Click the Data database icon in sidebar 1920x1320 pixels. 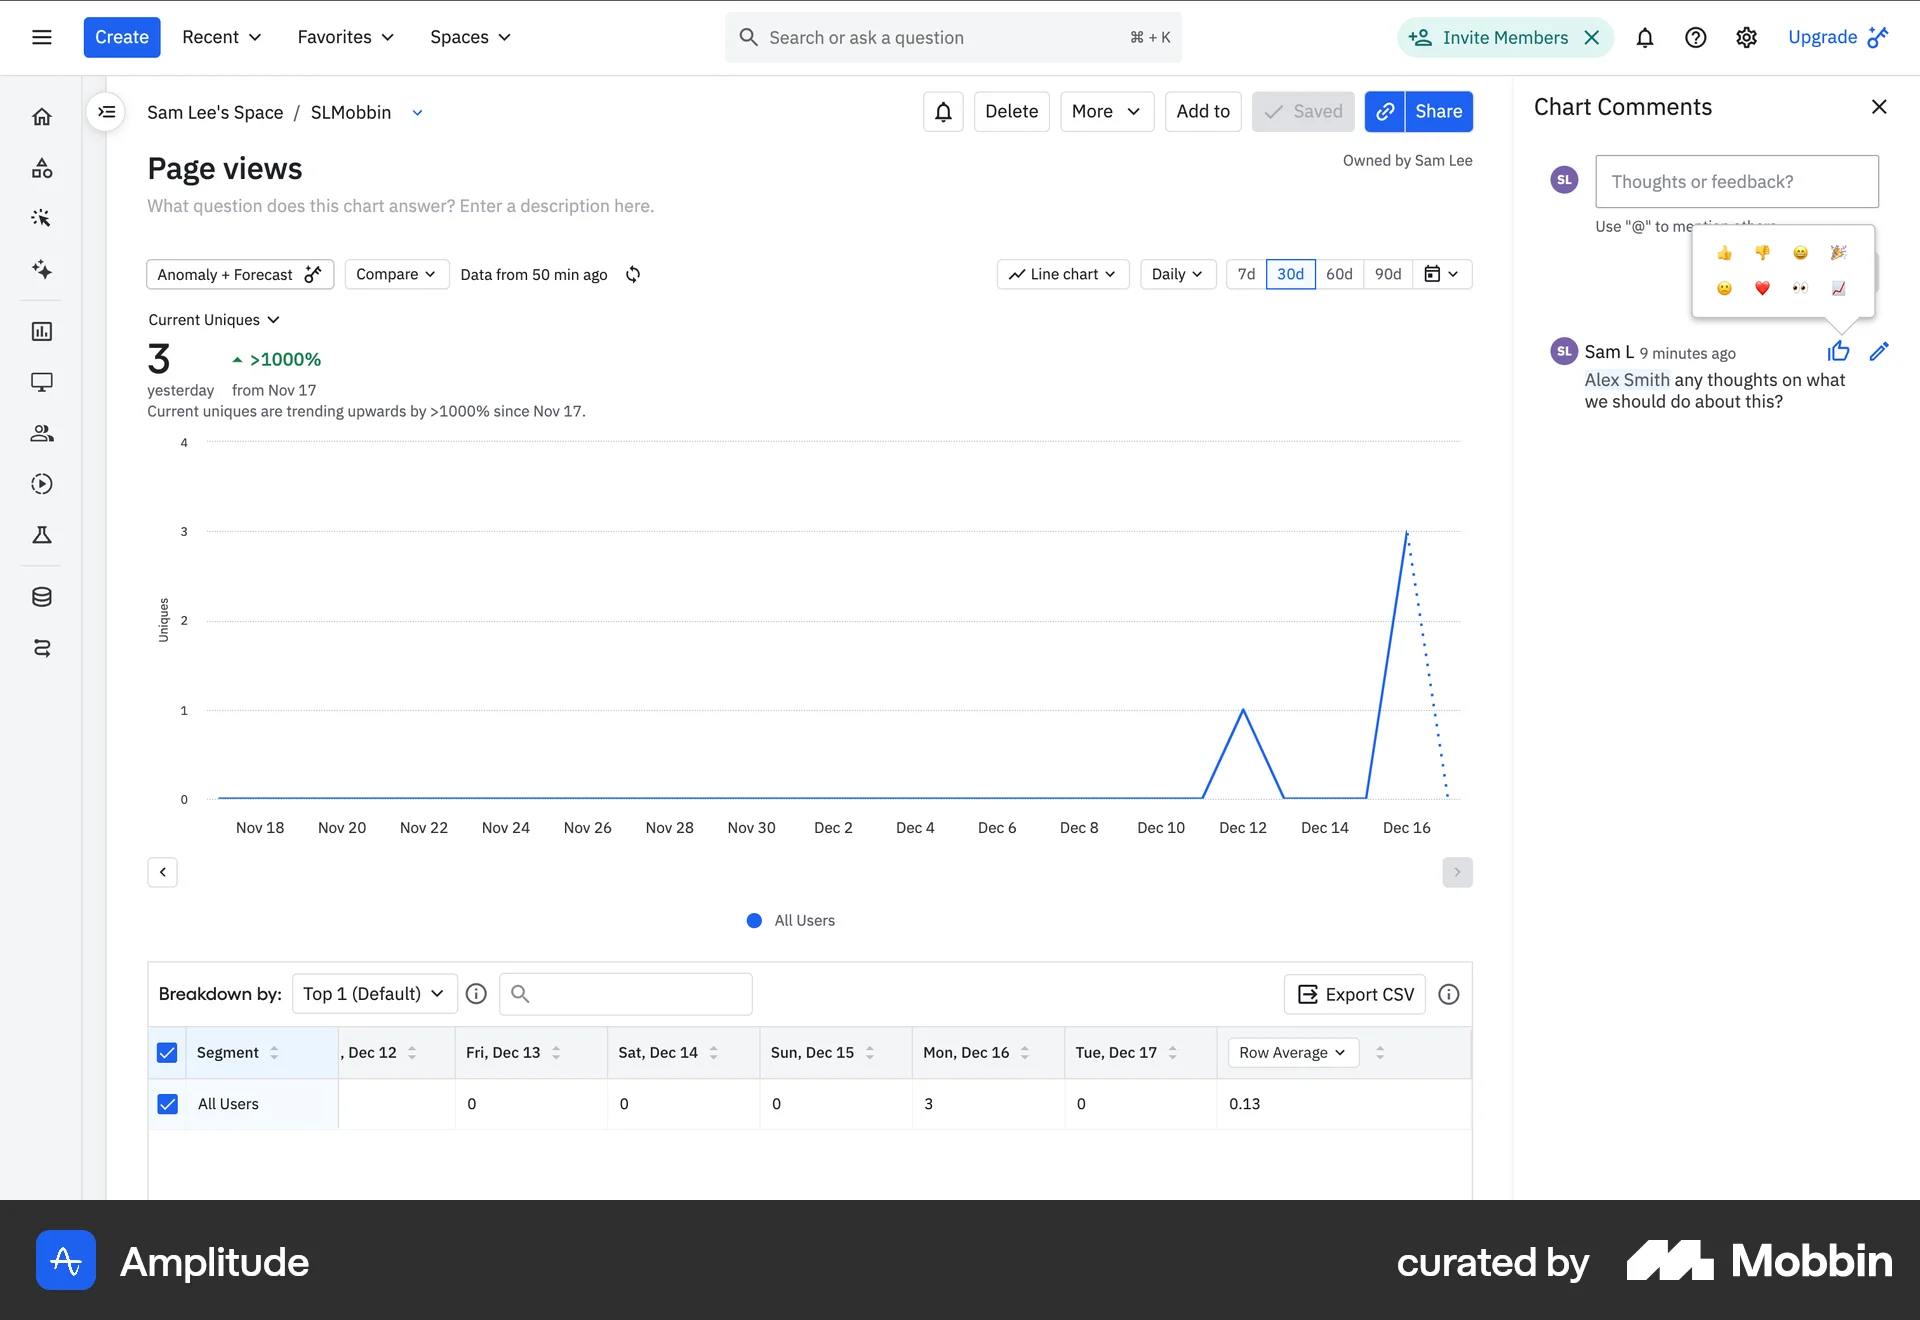(x=42, y=597)
